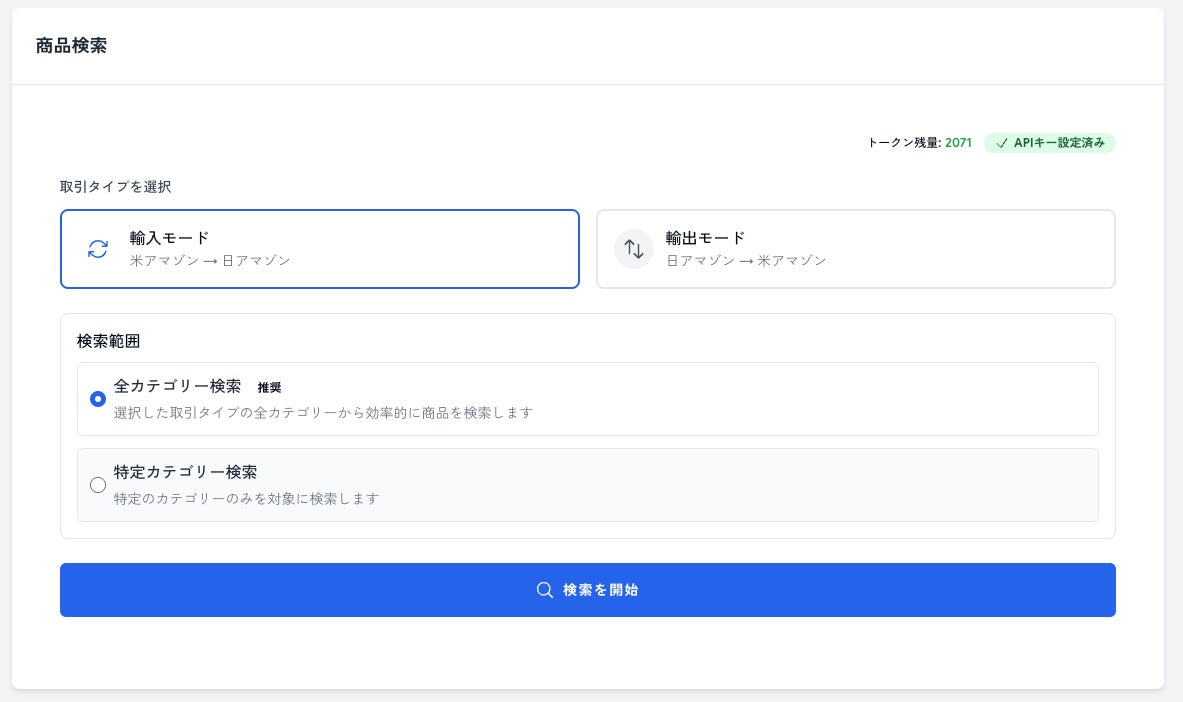Click the 推奨 badge next to 全カテゴリー検索
This screenshot has width=1183, height=702.
269,387
